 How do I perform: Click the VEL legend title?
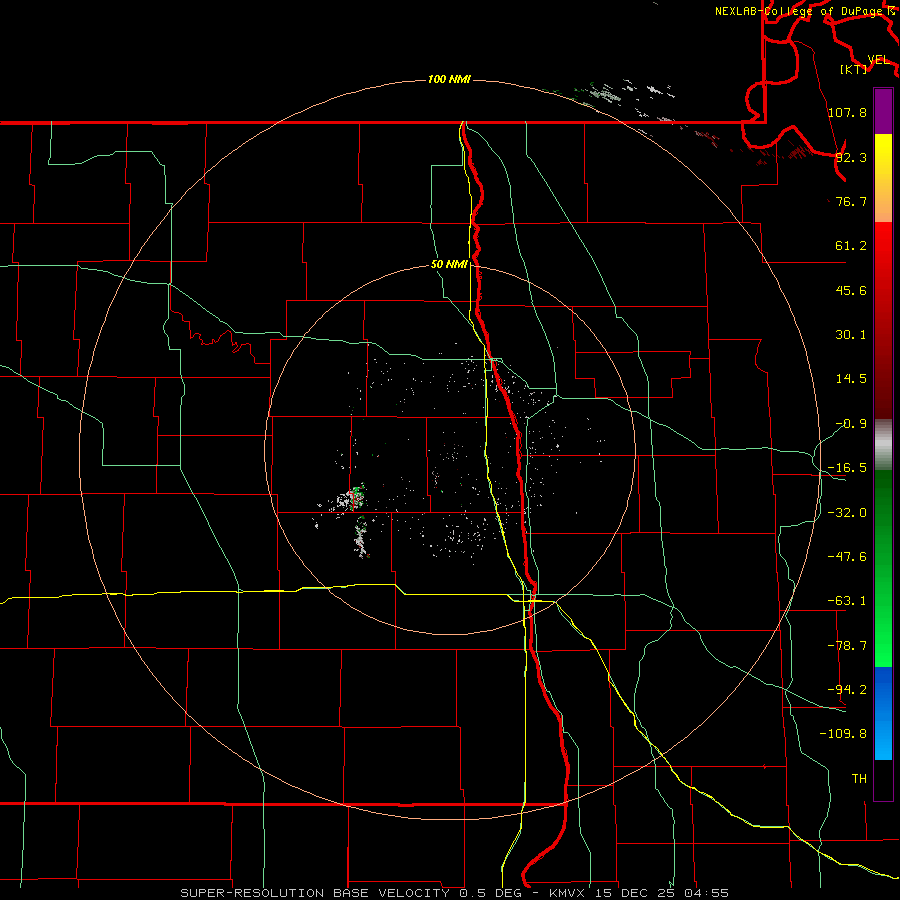click(879, 59)
